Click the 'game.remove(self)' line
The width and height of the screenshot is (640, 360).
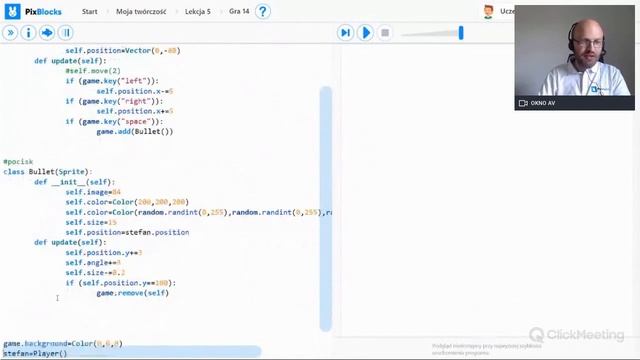[x=133, y=293]
